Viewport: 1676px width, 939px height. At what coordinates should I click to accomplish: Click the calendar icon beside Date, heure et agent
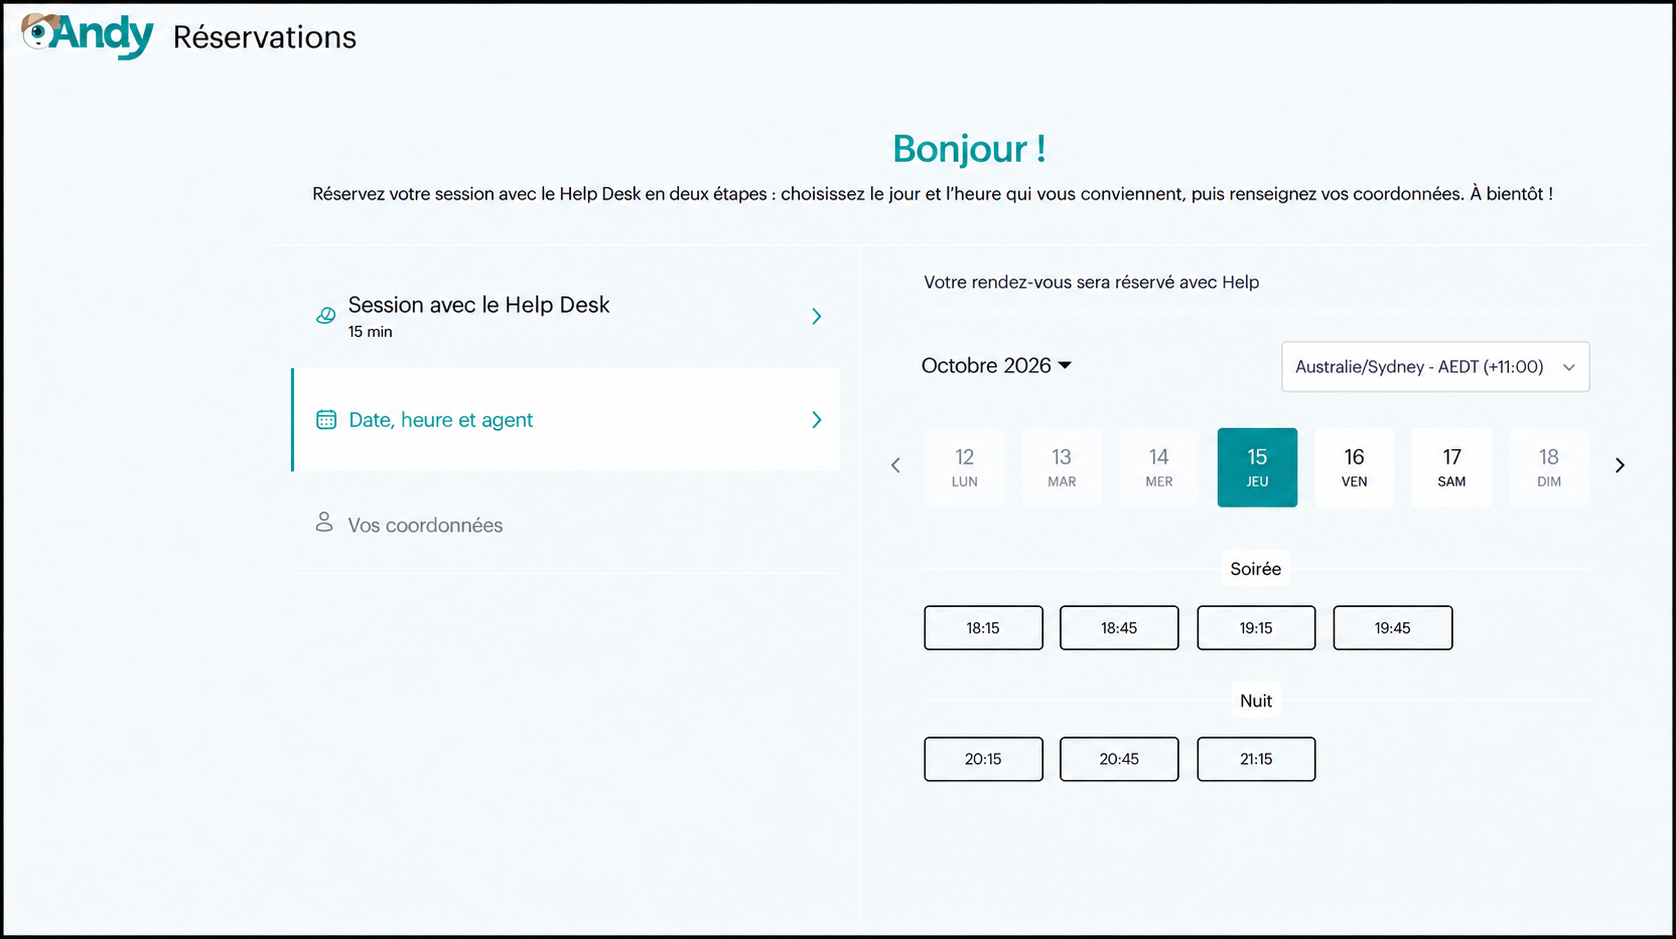326,420
